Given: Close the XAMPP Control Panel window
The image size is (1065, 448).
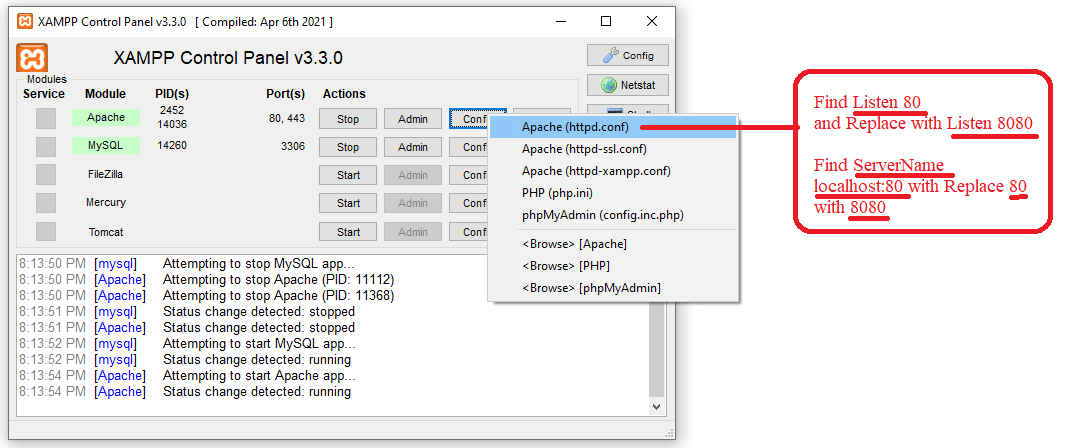Looking at the screenshot, I should tap(652, 22).
